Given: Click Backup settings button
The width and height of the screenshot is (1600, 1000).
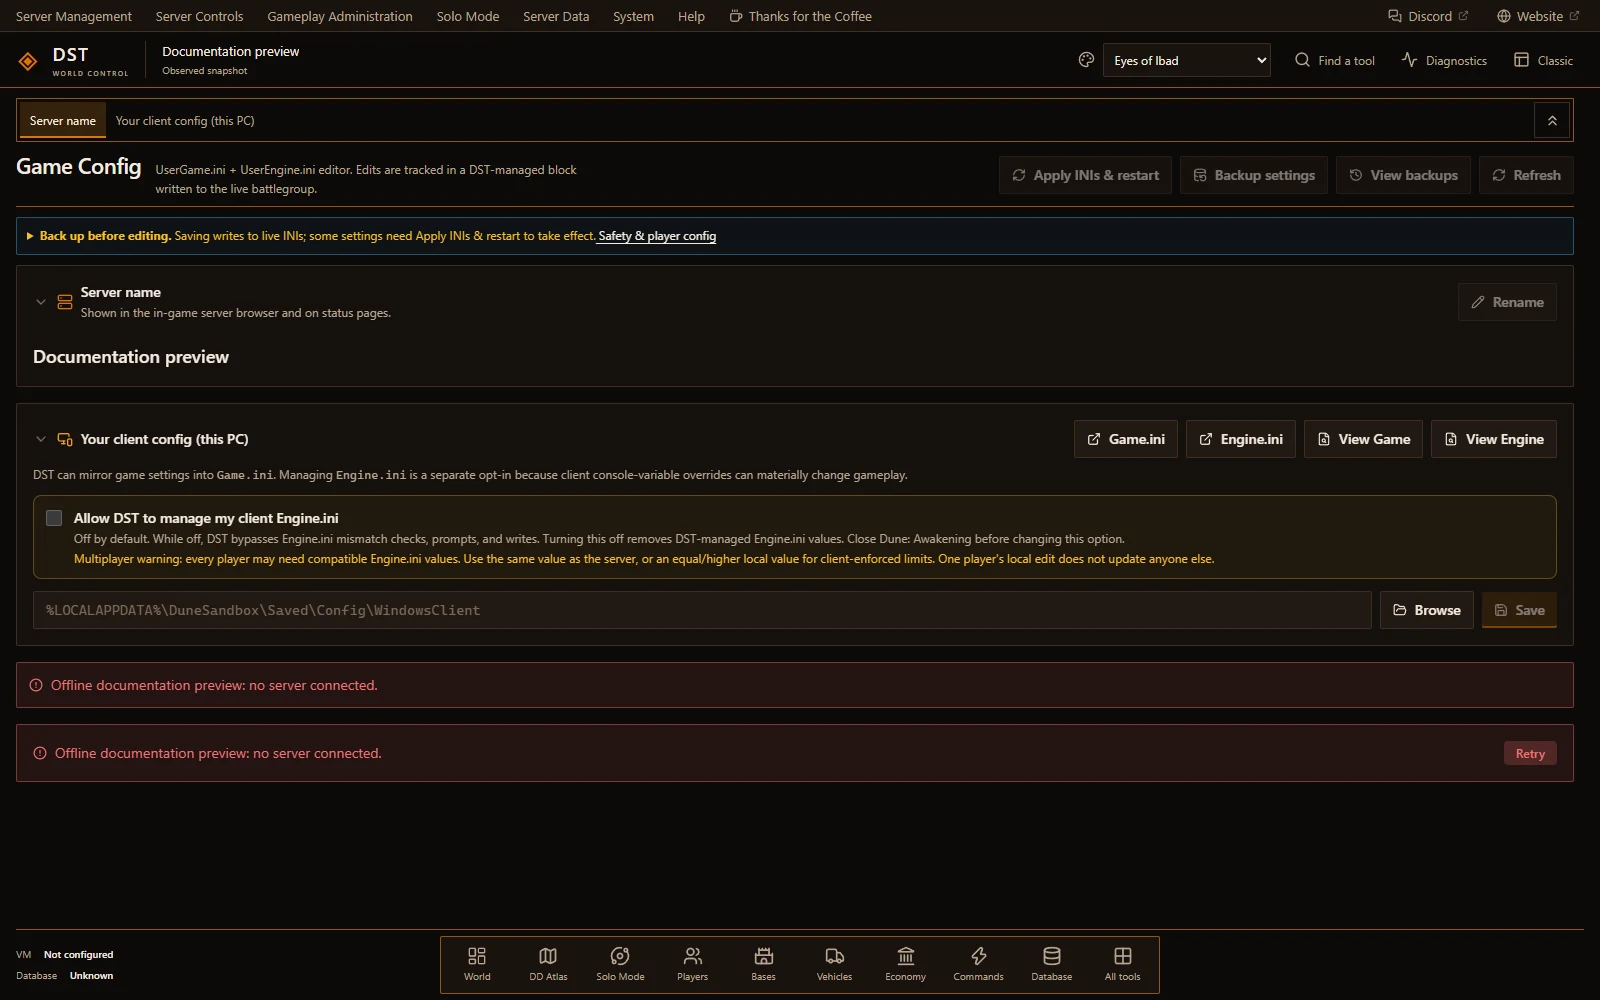Looking at the screenshot, I should pyautogui.click(x=1254, y=175).
